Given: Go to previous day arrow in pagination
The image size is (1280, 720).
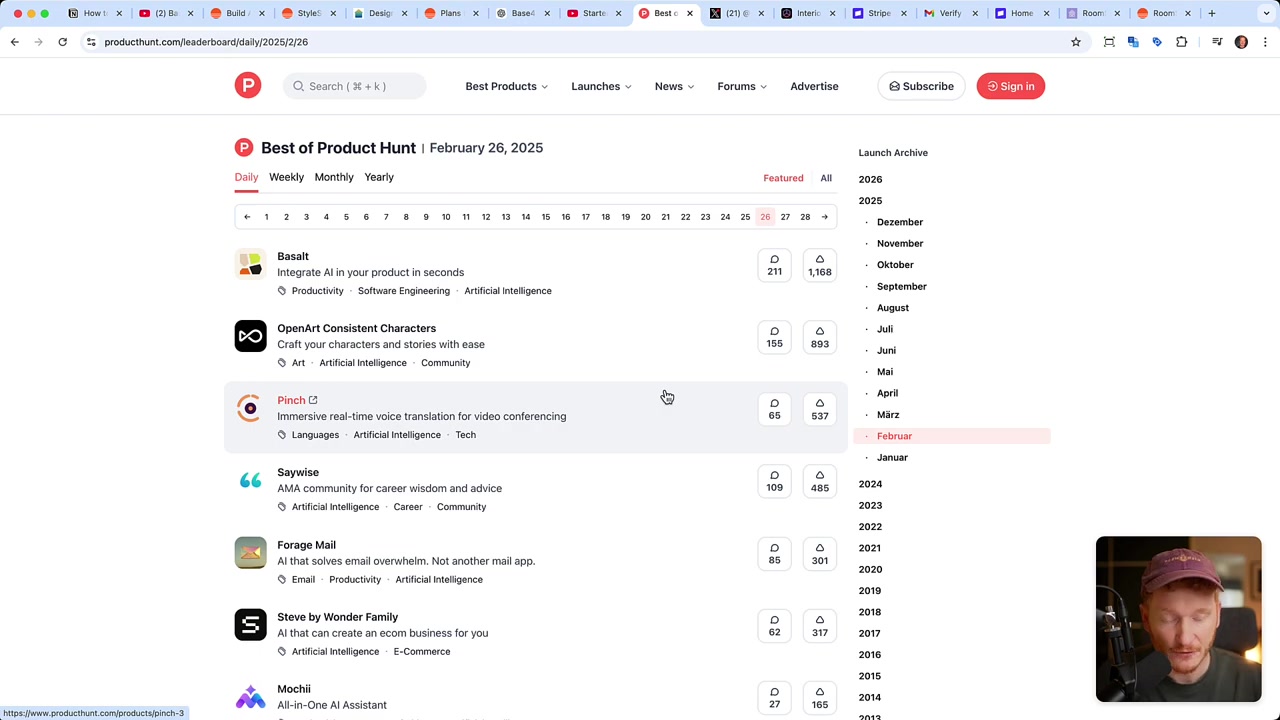Looking at the screenshot, I should coord(247,217).
